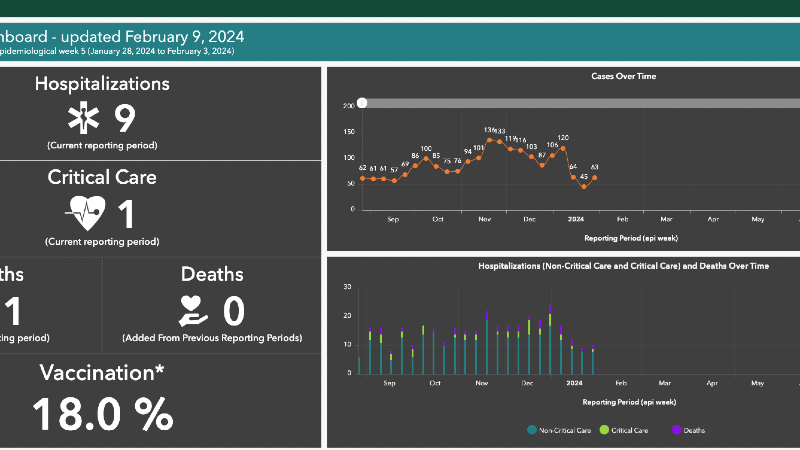Viewport: 800px width, 450px height.
Task: Click the Deaths hand-holding-heart icon
Action: click(x=193, y=311)
